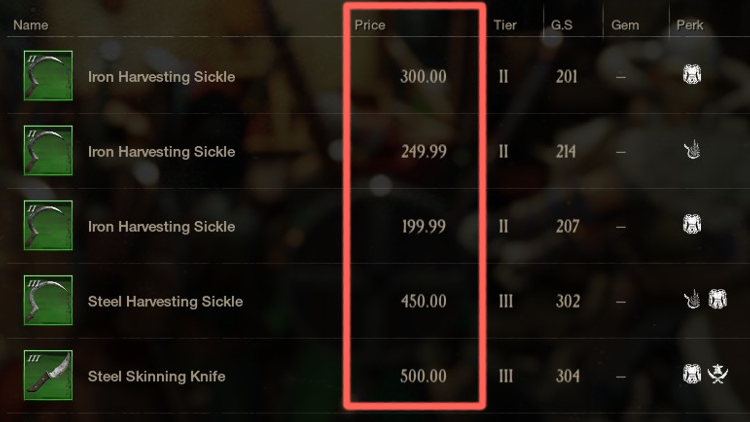Sort listings by the Name column header
The image size is (750, 422).
point(30,25)
